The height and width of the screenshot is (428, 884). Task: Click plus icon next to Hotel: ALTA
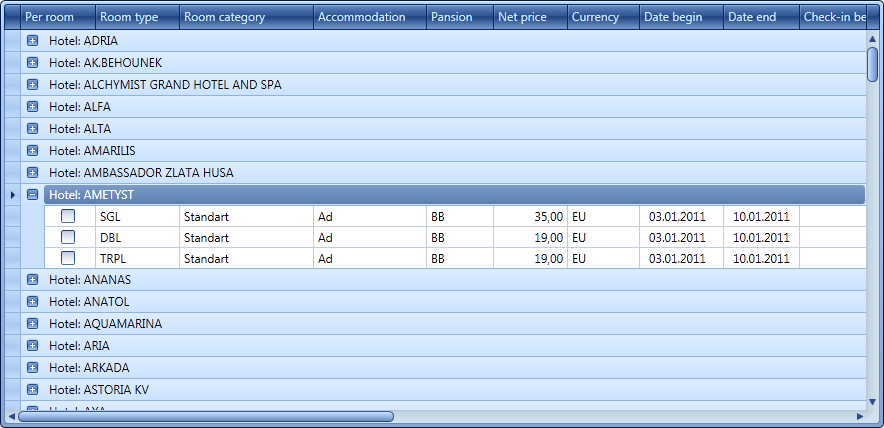(x=32, y=129)
